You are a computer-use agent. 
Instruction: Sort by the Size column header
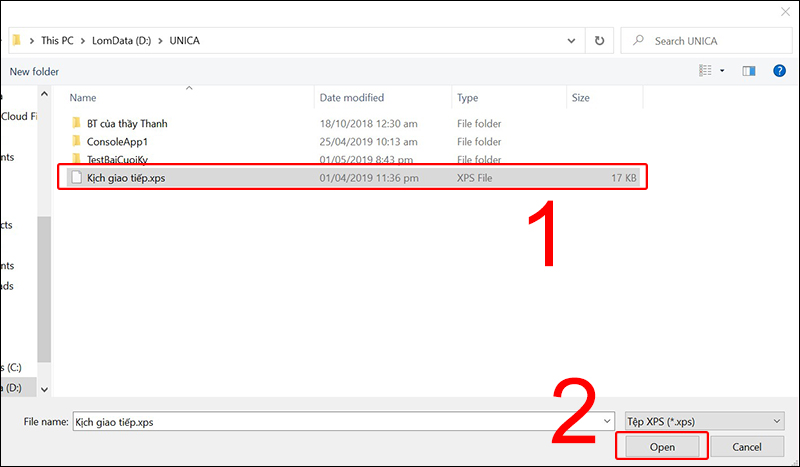point(581,97)
